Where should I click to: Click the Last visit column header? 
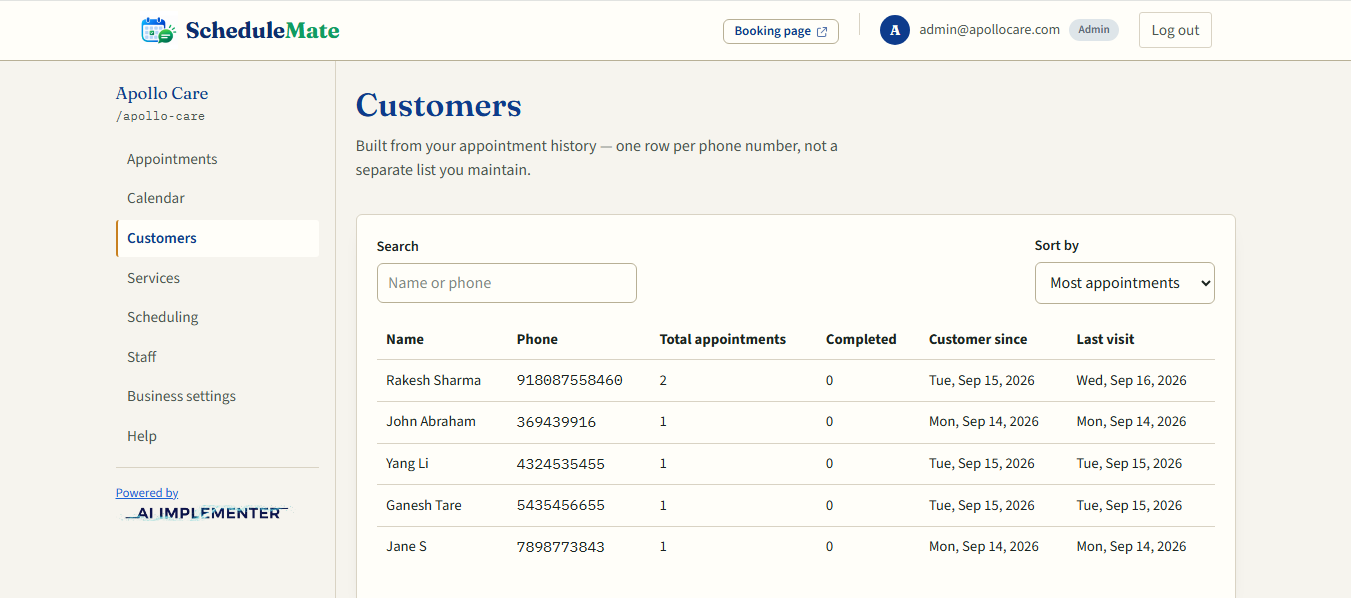click(x=1105, y=339)
